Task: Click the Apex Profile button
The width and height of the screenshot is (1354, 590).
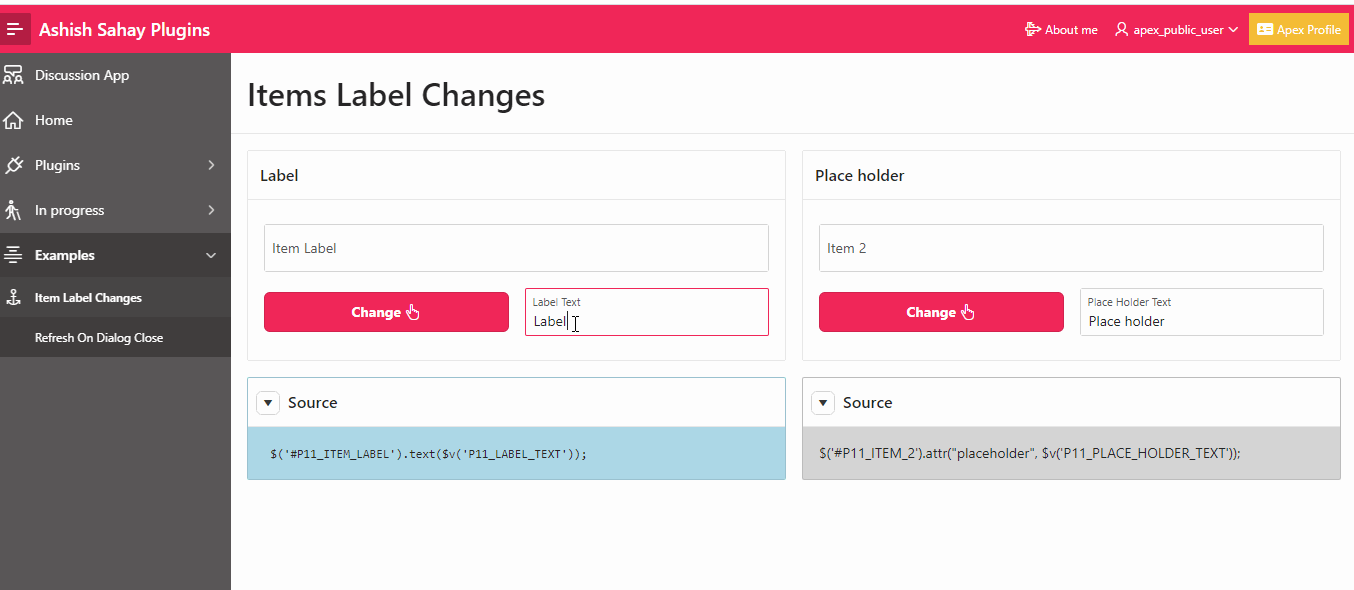Action: (x=1298, y=29)
